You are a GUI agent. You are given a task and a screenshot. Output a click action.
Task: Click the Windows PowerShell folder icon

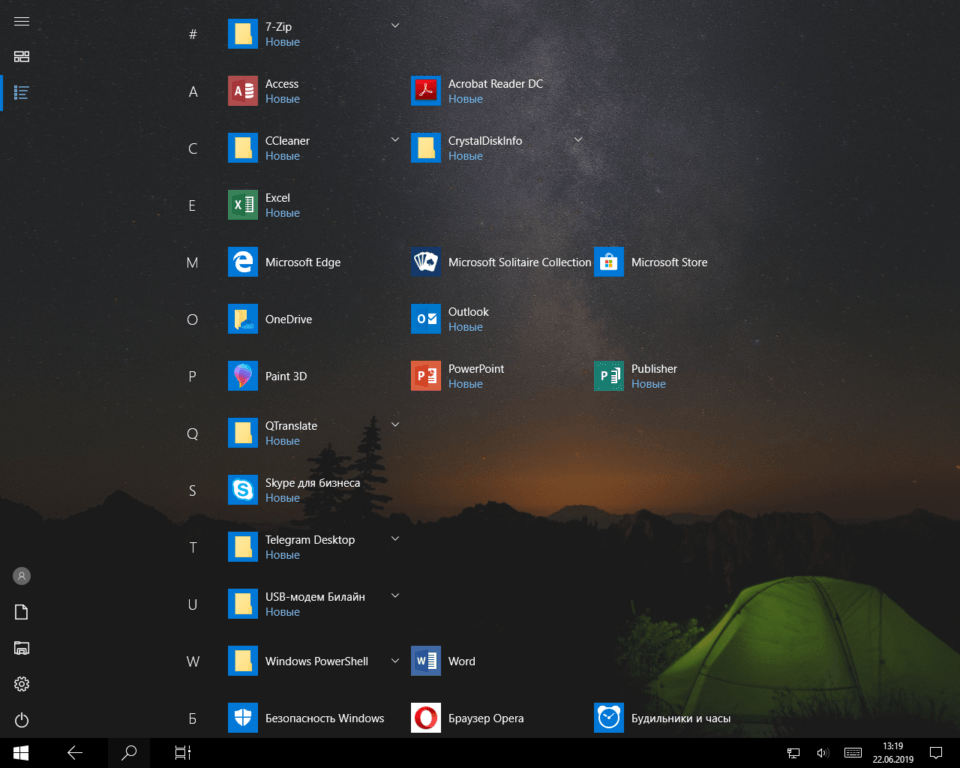[x=242, y=661]
